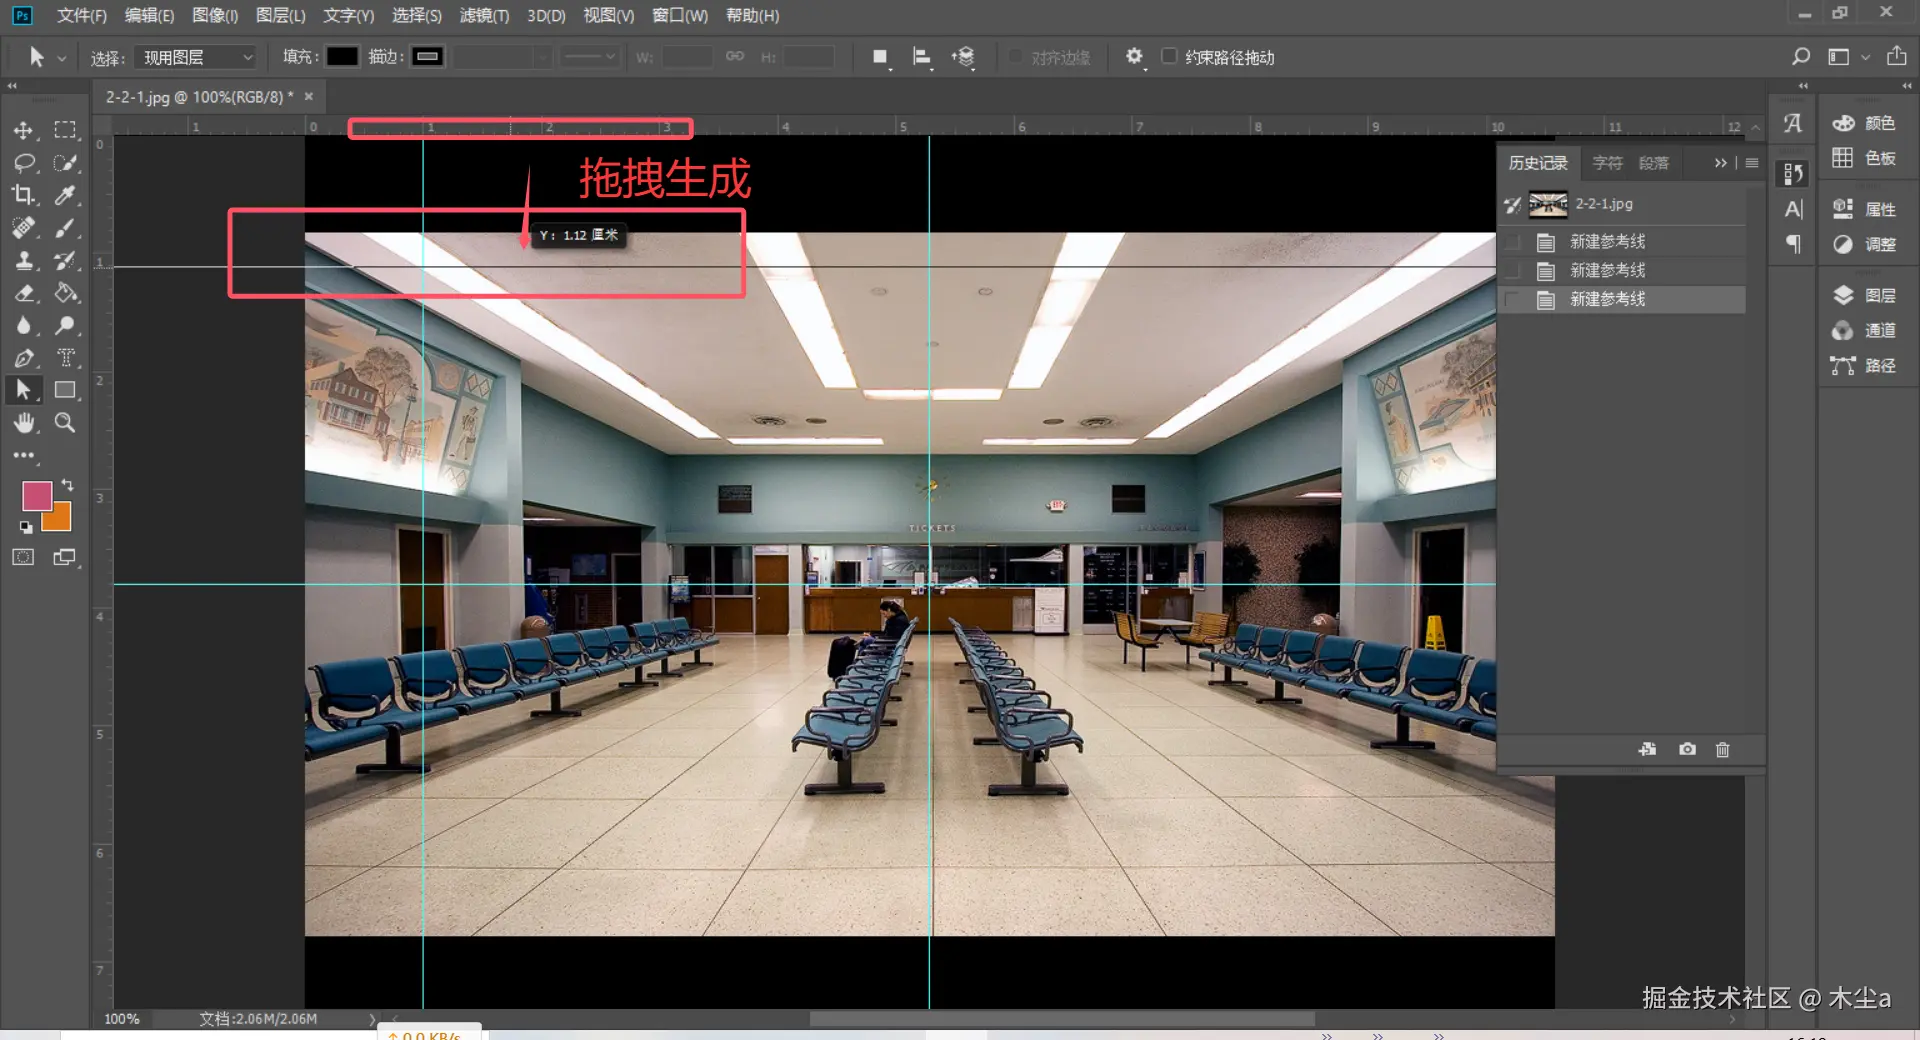Select the Clone Stamp tool

coord(23,261)
